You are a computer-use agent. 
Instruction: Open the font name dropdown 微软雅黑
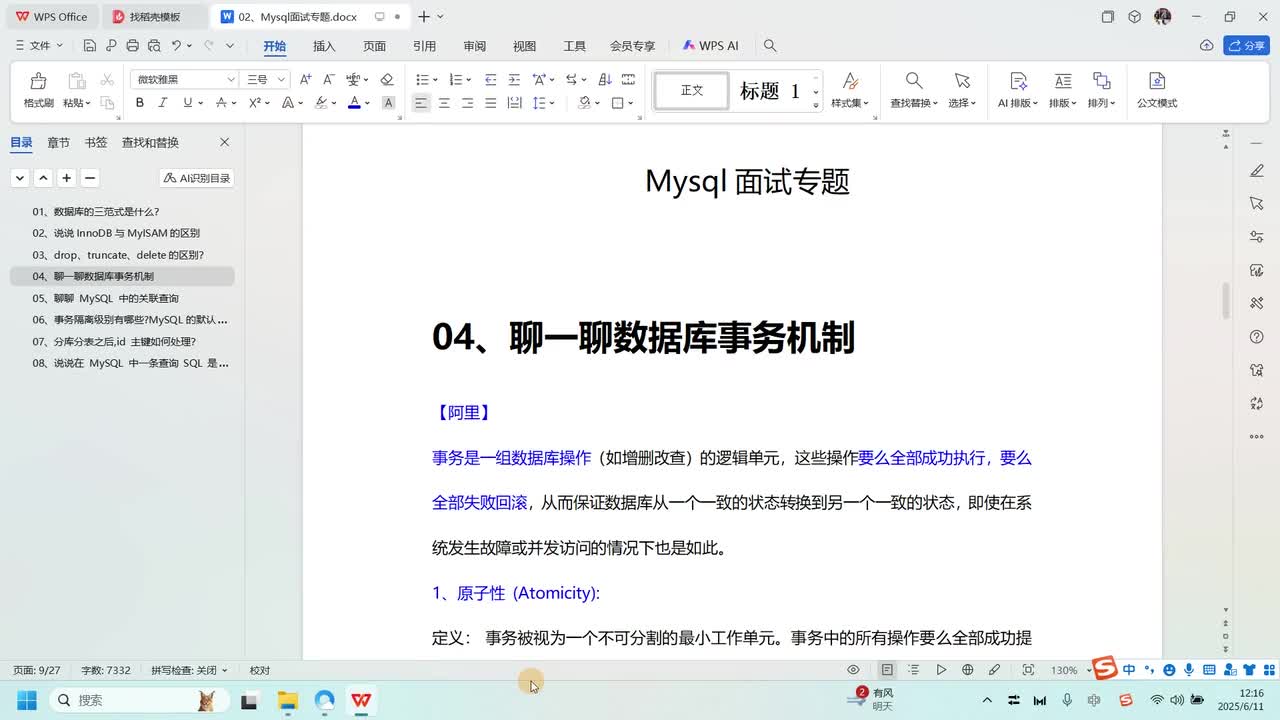pyautogui.click(x=231, y=80)
